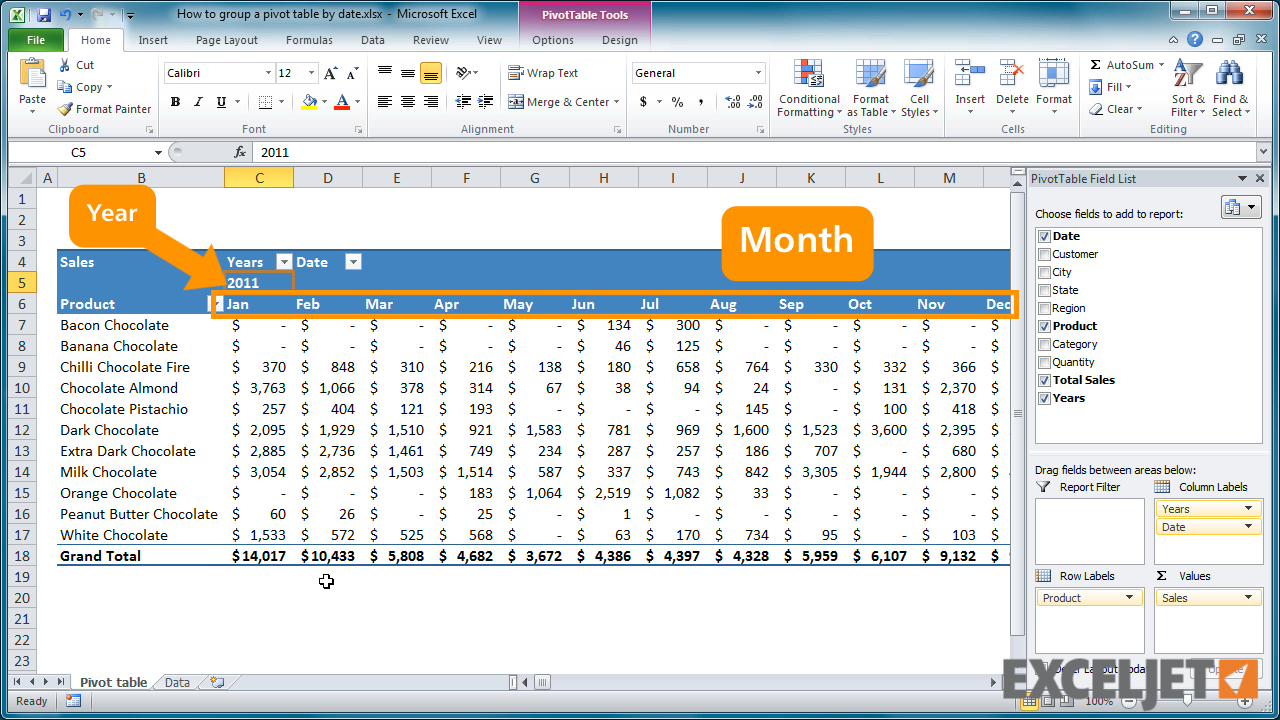Switch to the Page Layout tab
Image resolution: width=1280 pixels, height=720 pixels.
coord(227,40)
